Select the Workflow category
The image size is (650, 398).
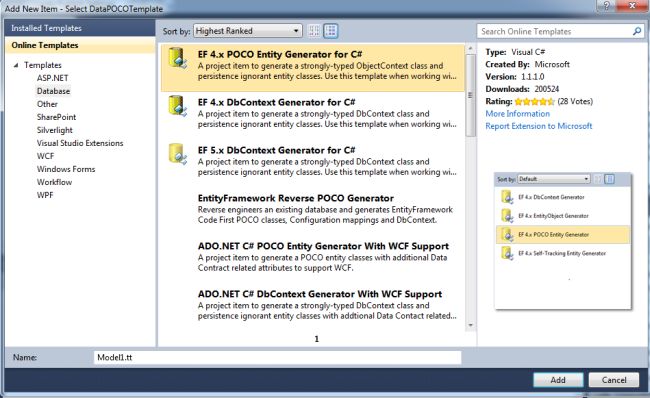click(x=54, y=182)
